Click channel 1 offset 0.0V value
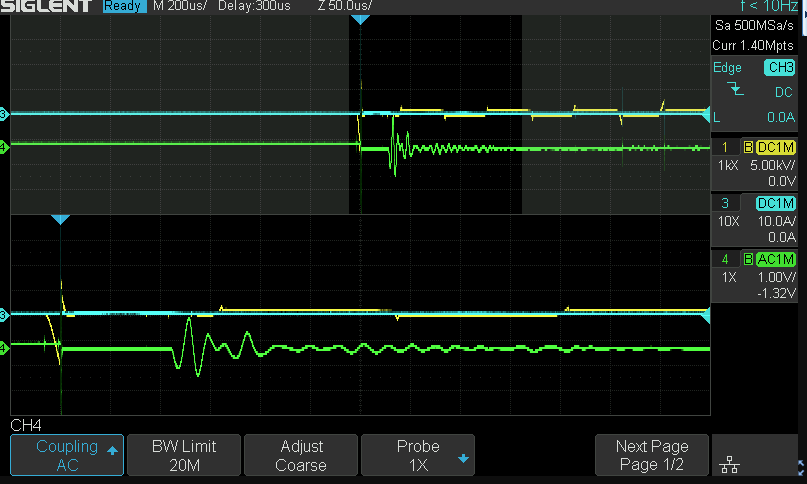The height and width of the screenshot is (484, 807). (x=782, y=181)
